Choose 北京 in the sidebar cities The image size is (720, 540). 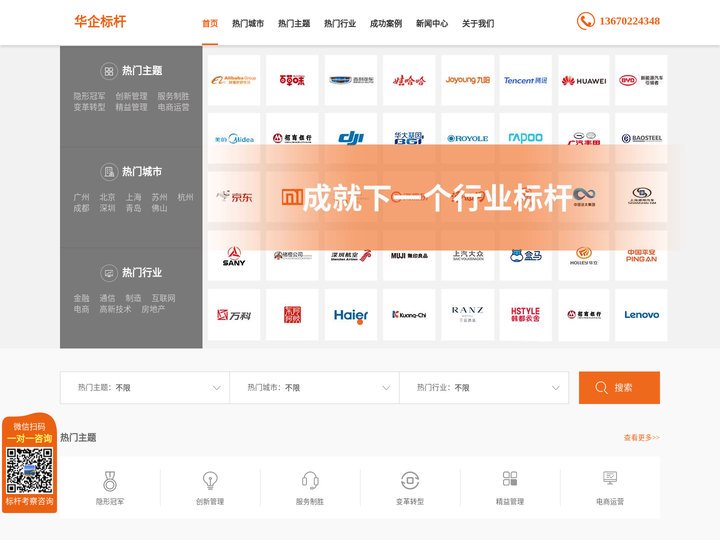pyautogui.click(x=107, y=197)
